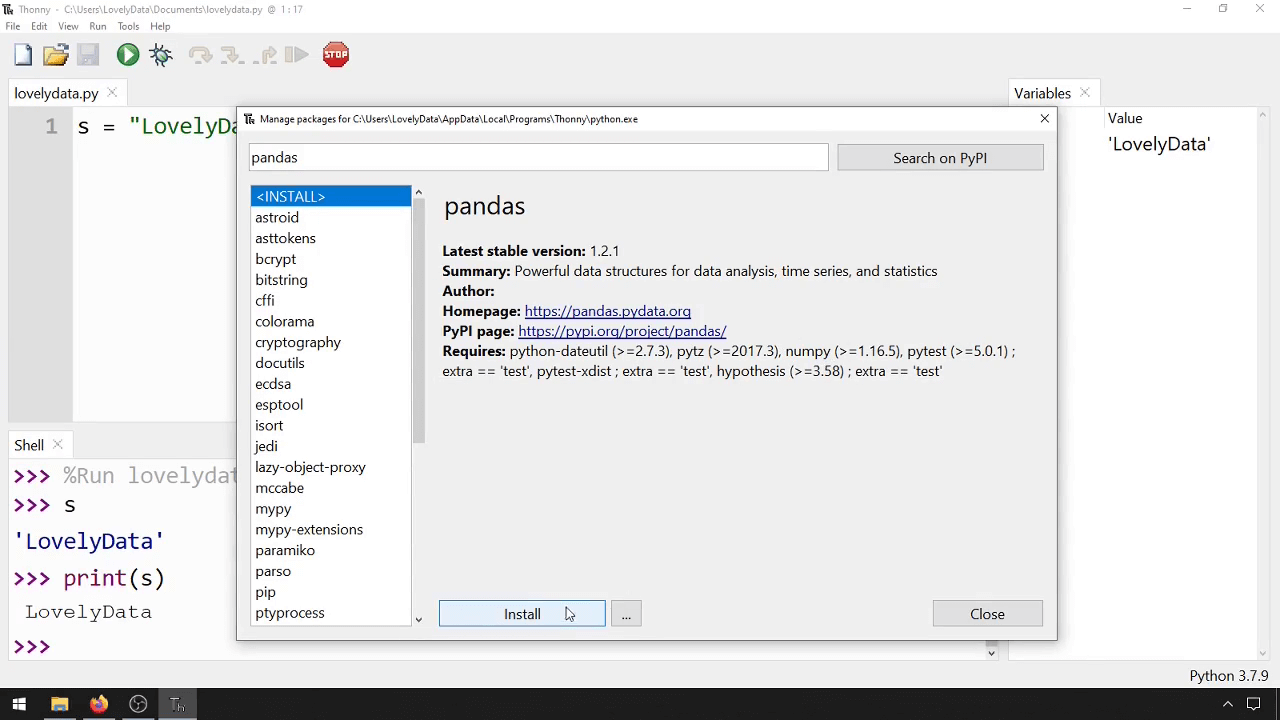Click the Thonny taskbar icon
The height and width of the screenshot is (720, 1280).
(177, 705)
